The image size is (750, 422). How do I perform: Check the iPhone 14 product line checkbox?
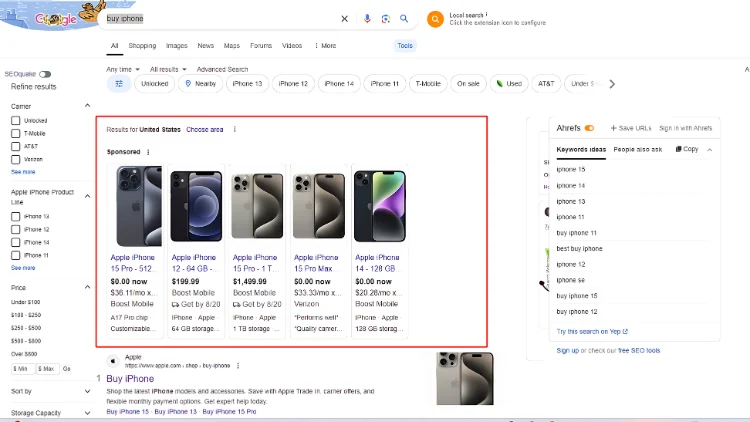click(16, 243)
